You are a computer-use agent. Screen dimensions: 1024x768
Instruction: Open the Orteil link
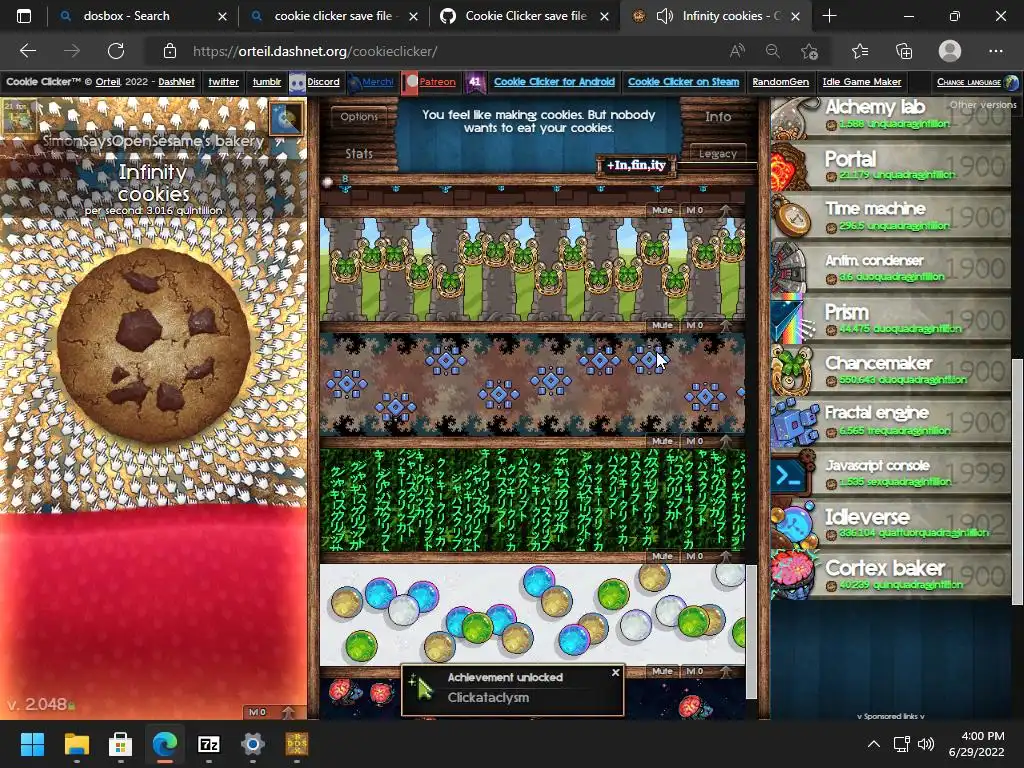point(108,82)
